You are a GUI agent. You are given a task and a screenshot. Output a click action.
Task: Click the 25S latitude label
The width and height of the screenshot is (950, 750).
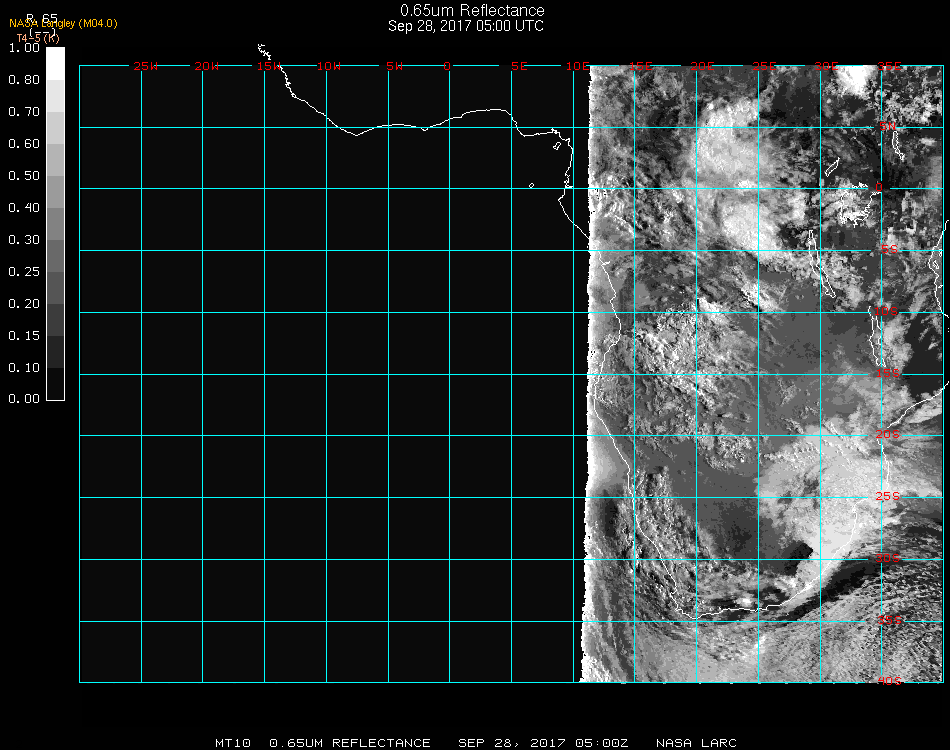888,496
